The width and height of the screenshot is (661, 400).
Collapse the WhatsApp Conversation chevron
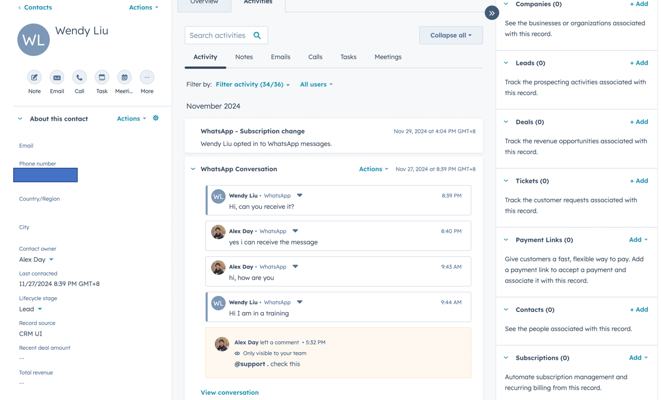(x=193, y=169)
